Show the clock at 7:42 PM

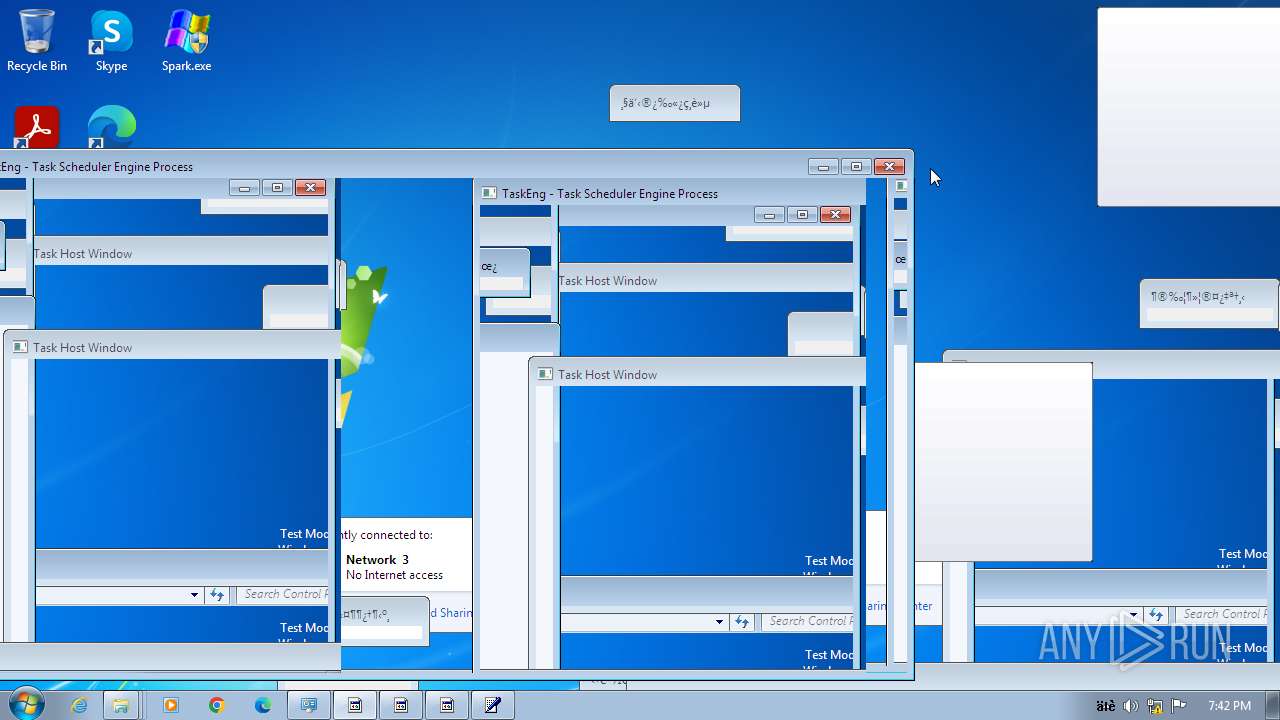[1229, 706]
